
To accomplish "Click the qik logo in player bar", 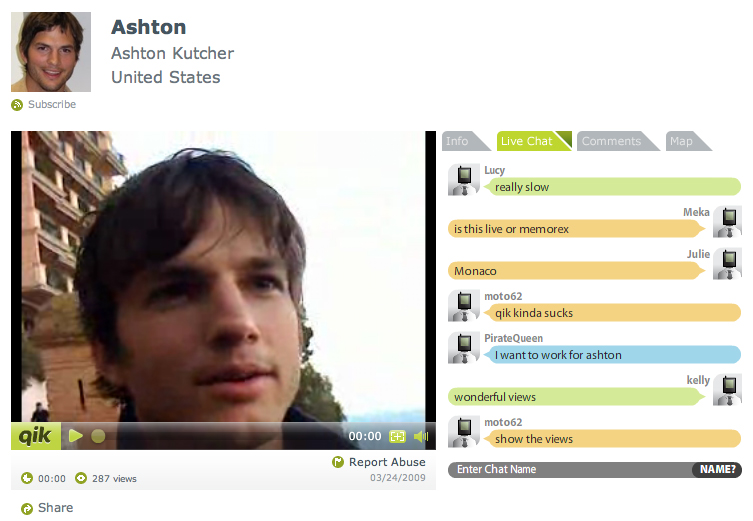I will 36,436.
